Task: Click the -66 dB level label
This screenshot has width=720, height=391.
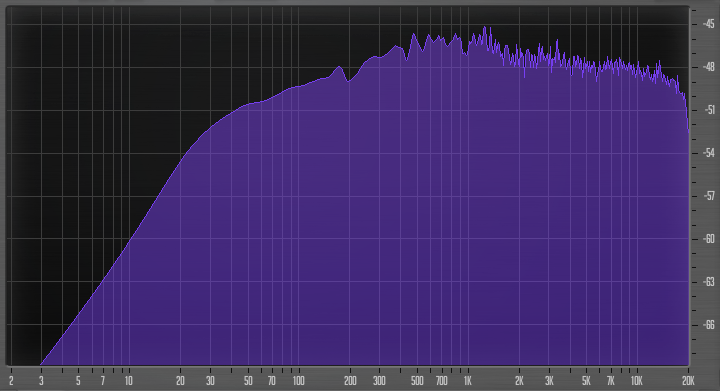Action: tap(709, 325)
